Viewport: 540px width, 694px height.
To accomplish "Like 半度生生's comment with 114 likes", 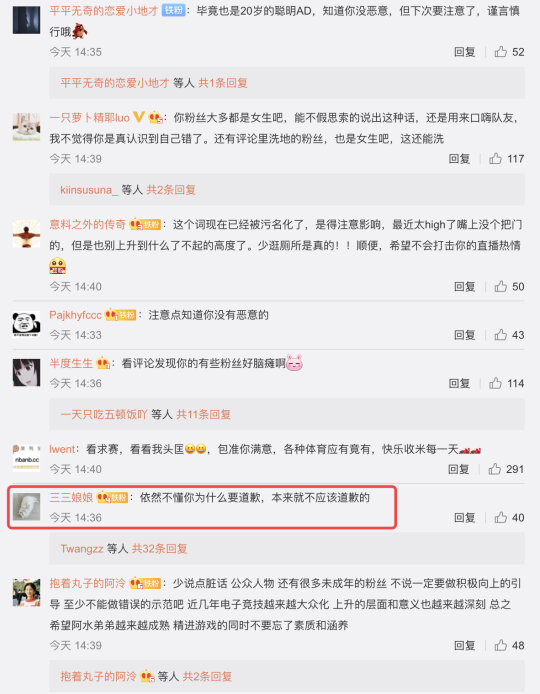I will coord(495,383).
